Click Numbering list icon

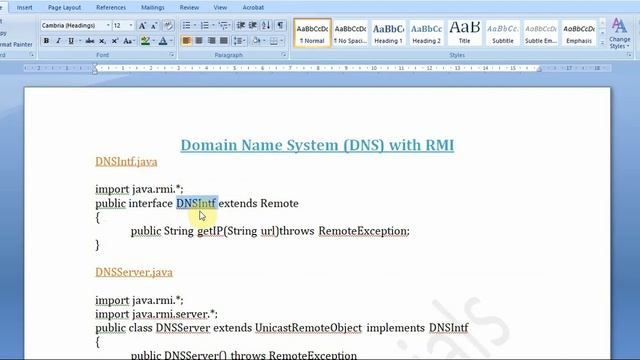[x=204, y=25]
